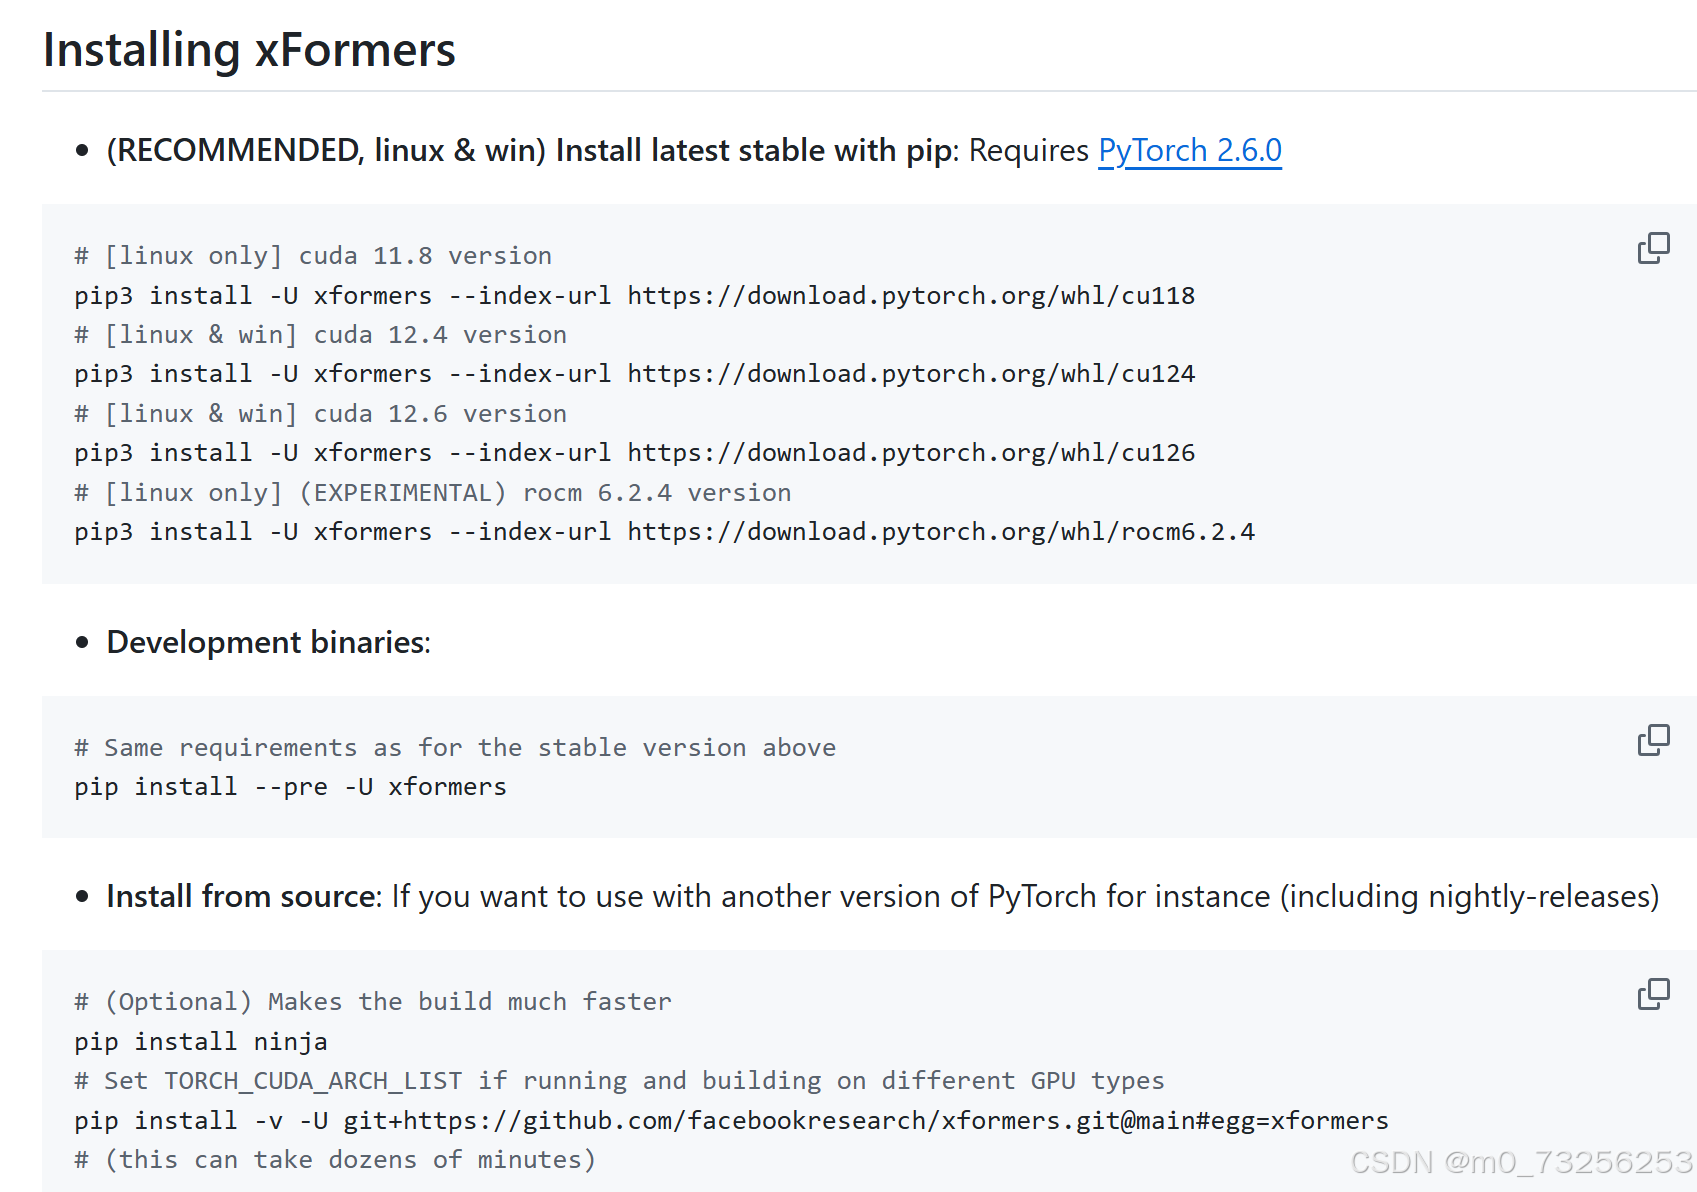Click the cu126 pip3 install command line
1697x1192 pixels.
[634, 453]
